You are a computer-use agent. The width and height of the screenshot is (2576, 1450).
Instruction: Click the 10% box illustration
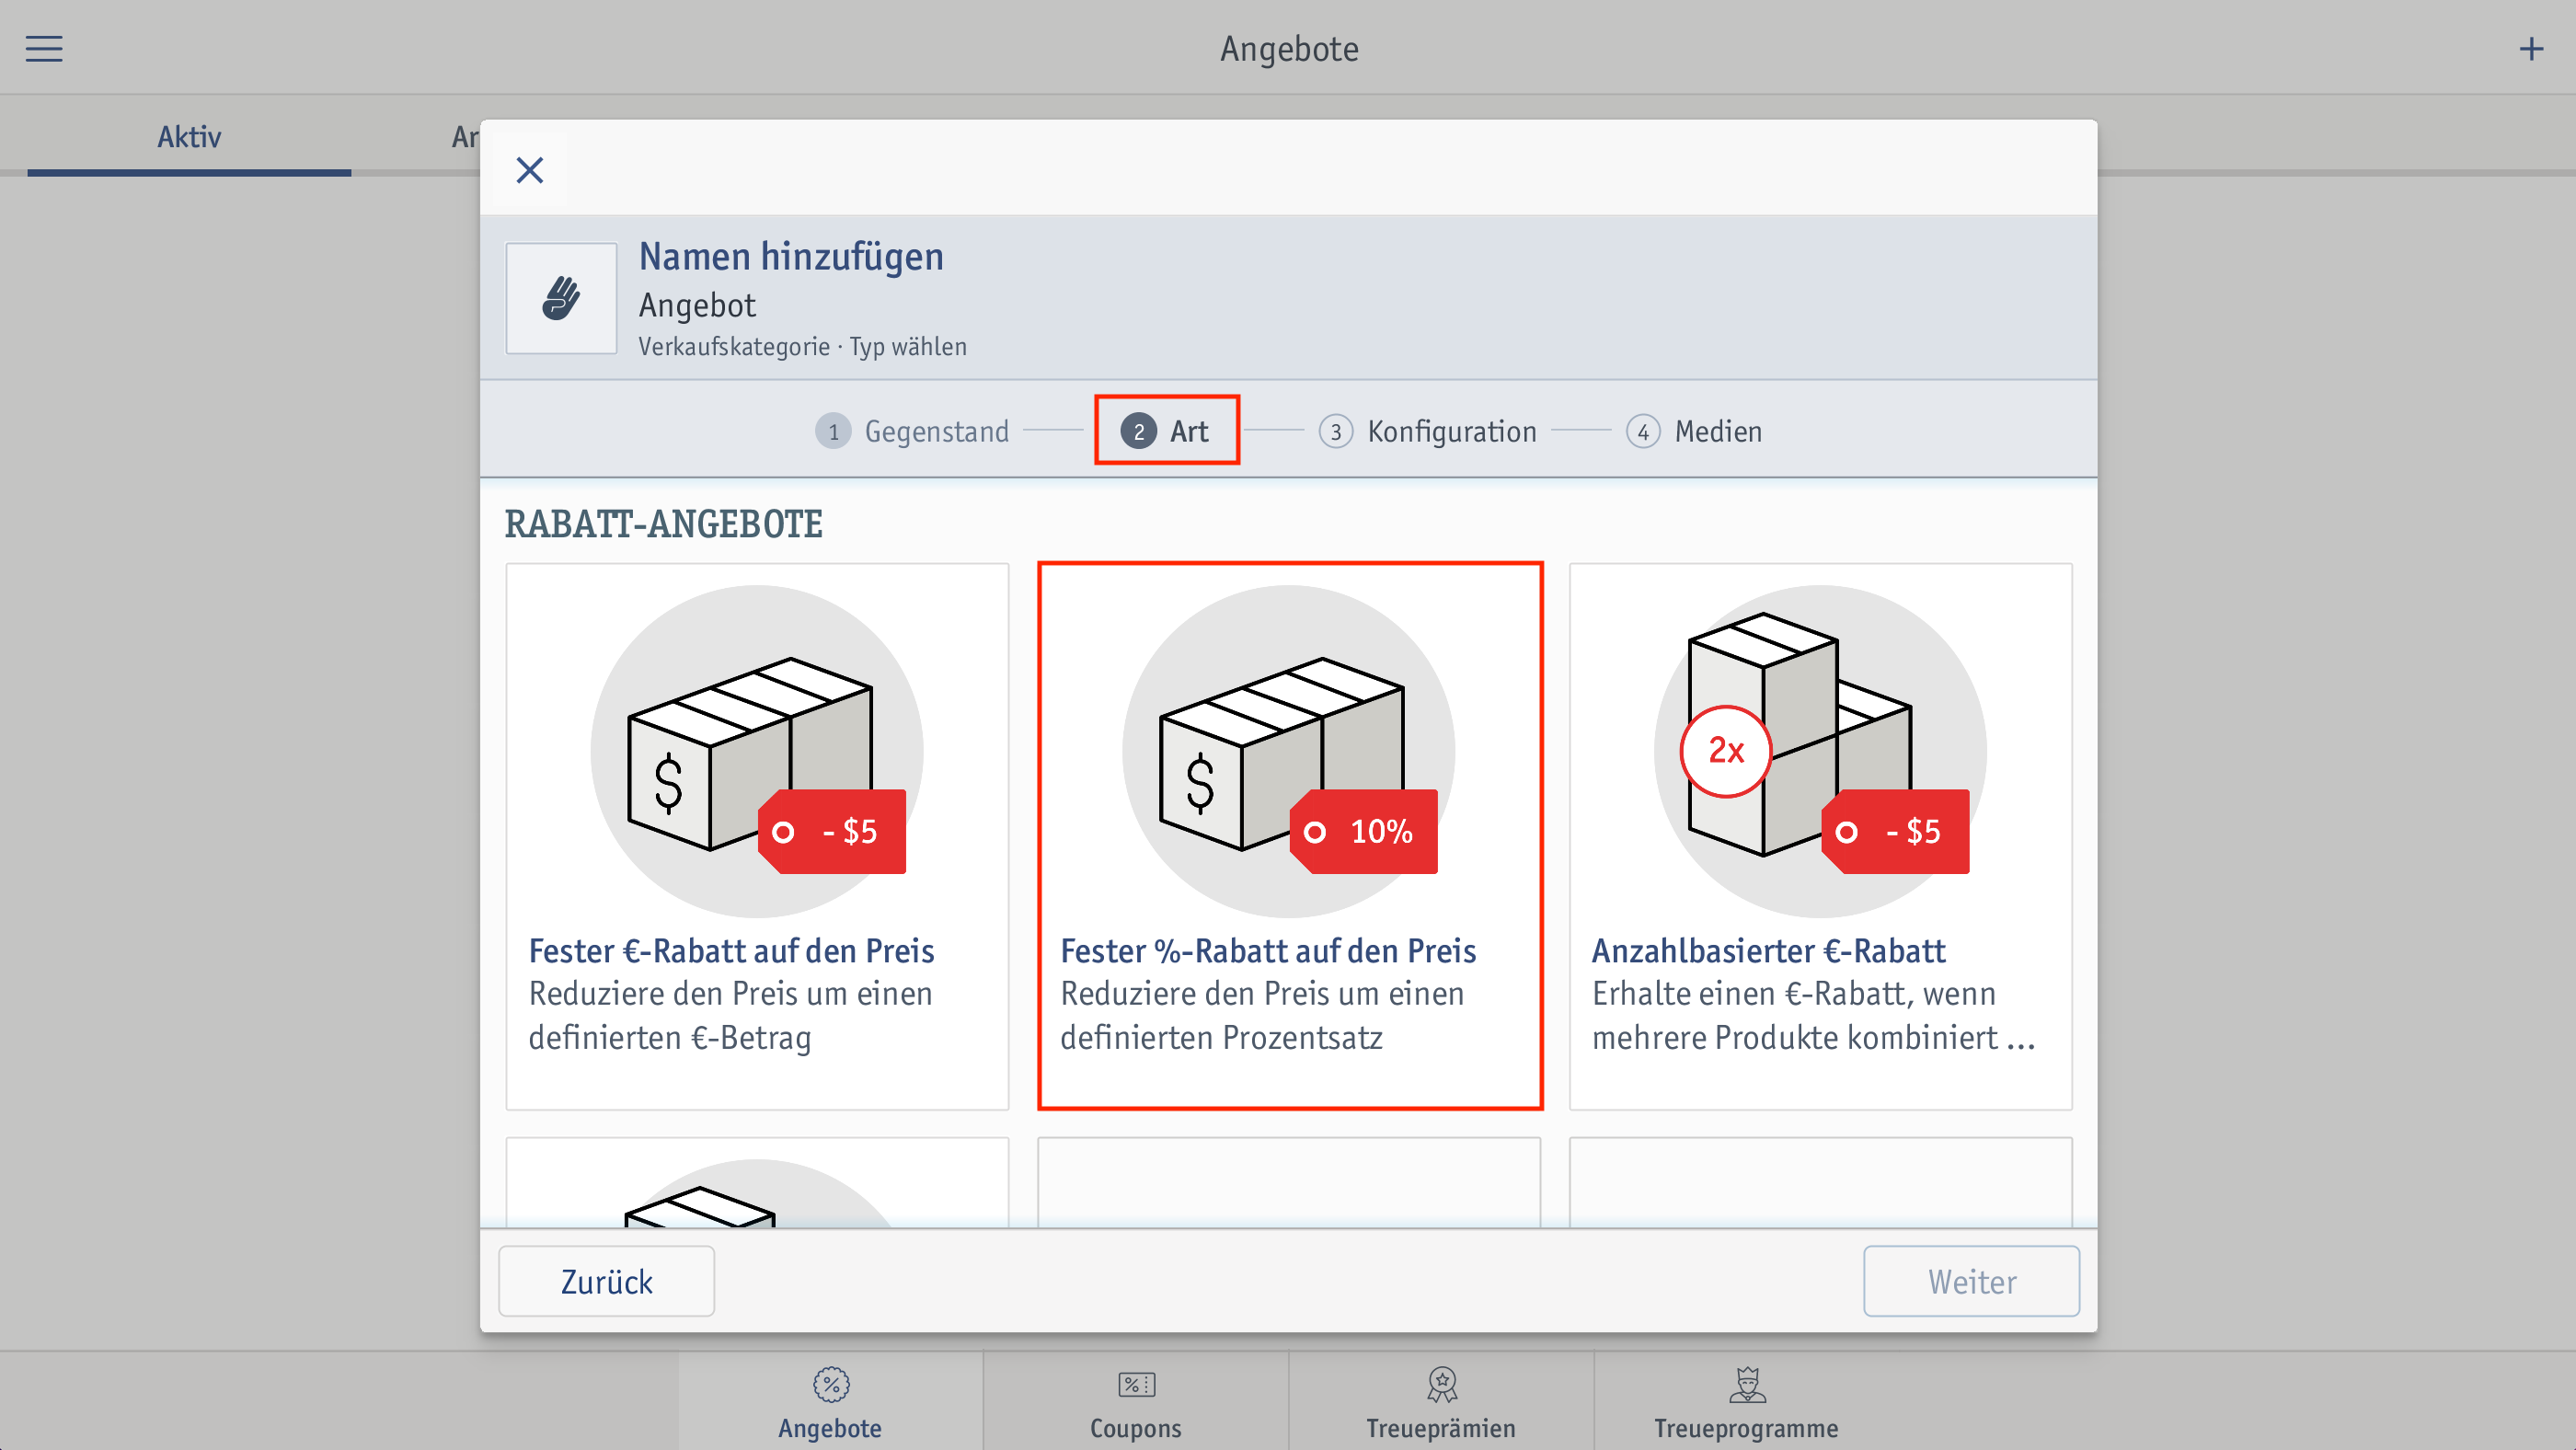pos(1289,752)
